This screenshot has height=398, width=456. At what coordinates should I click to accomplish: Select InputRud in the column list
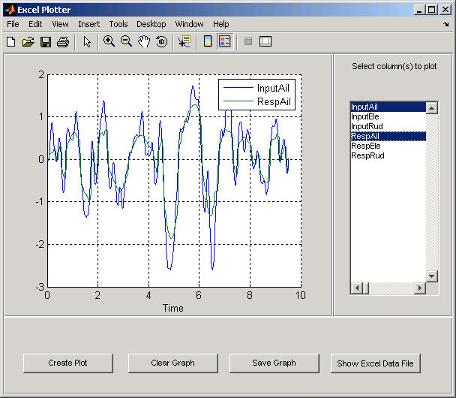click(367, 127)
